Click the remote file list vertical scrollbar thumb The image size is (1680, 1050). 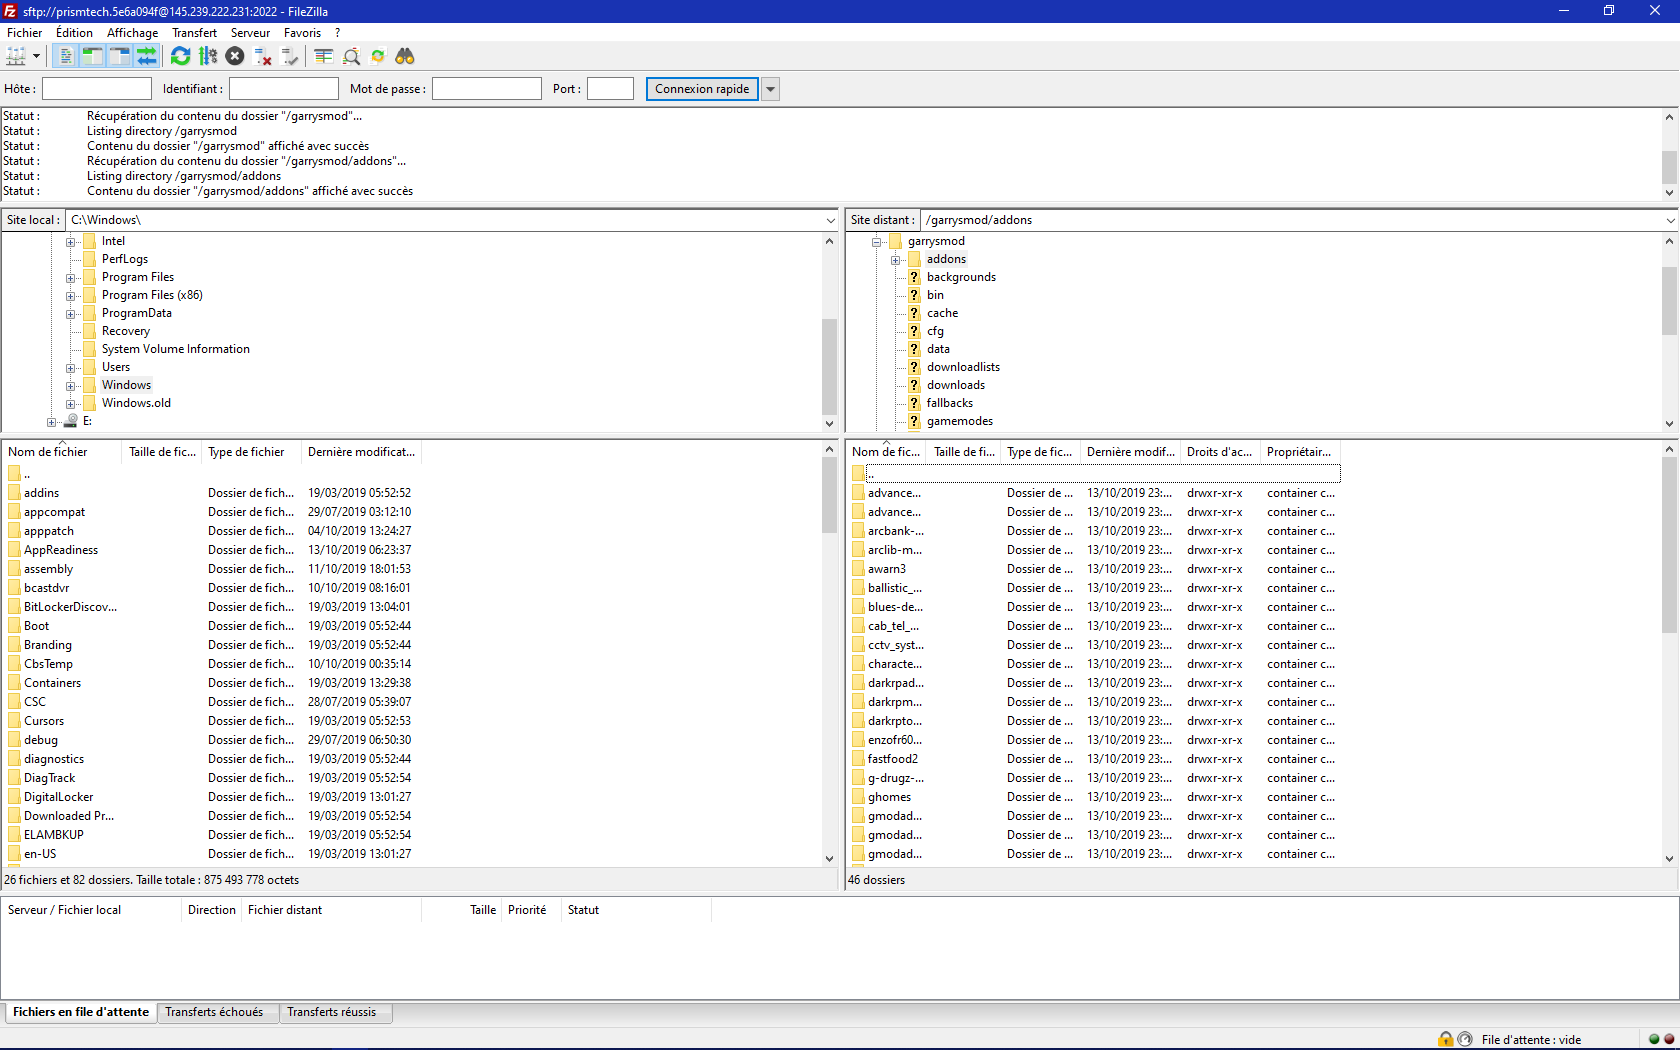coord(1669,546)
